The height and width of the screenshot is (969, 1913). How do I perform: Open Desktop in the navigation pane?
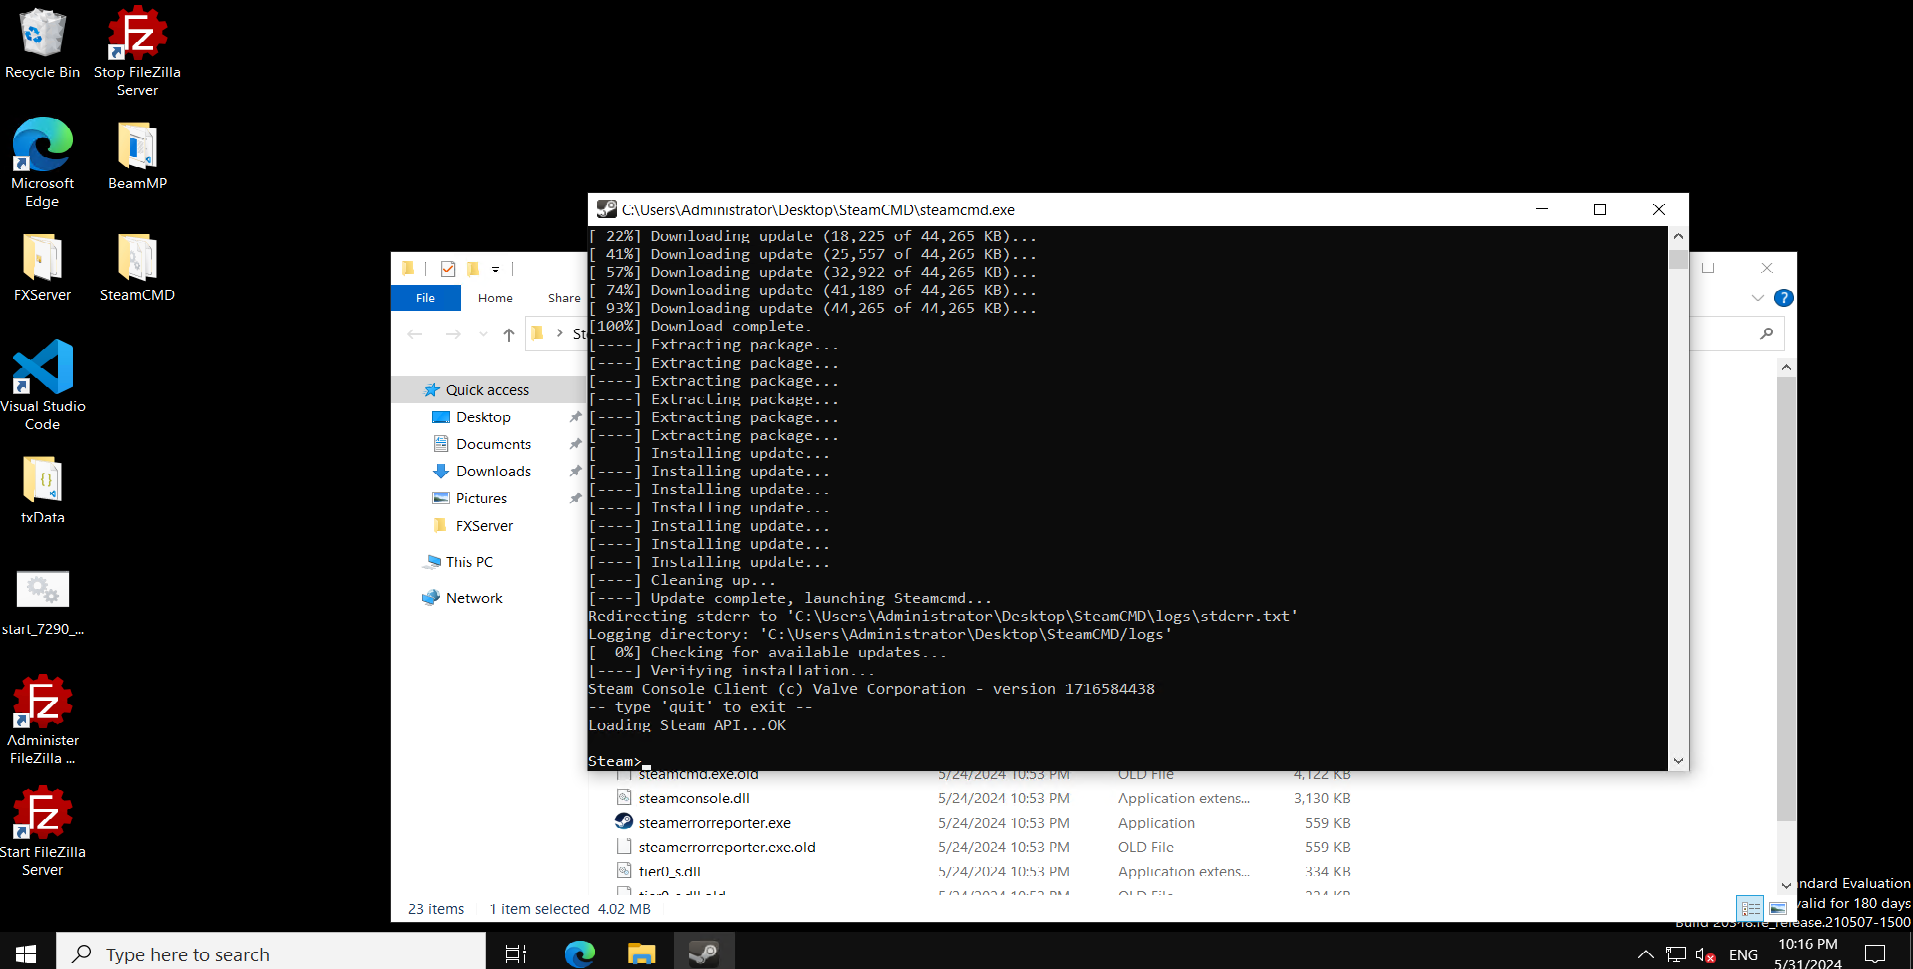pyautogui.click(x=484, y=417)
